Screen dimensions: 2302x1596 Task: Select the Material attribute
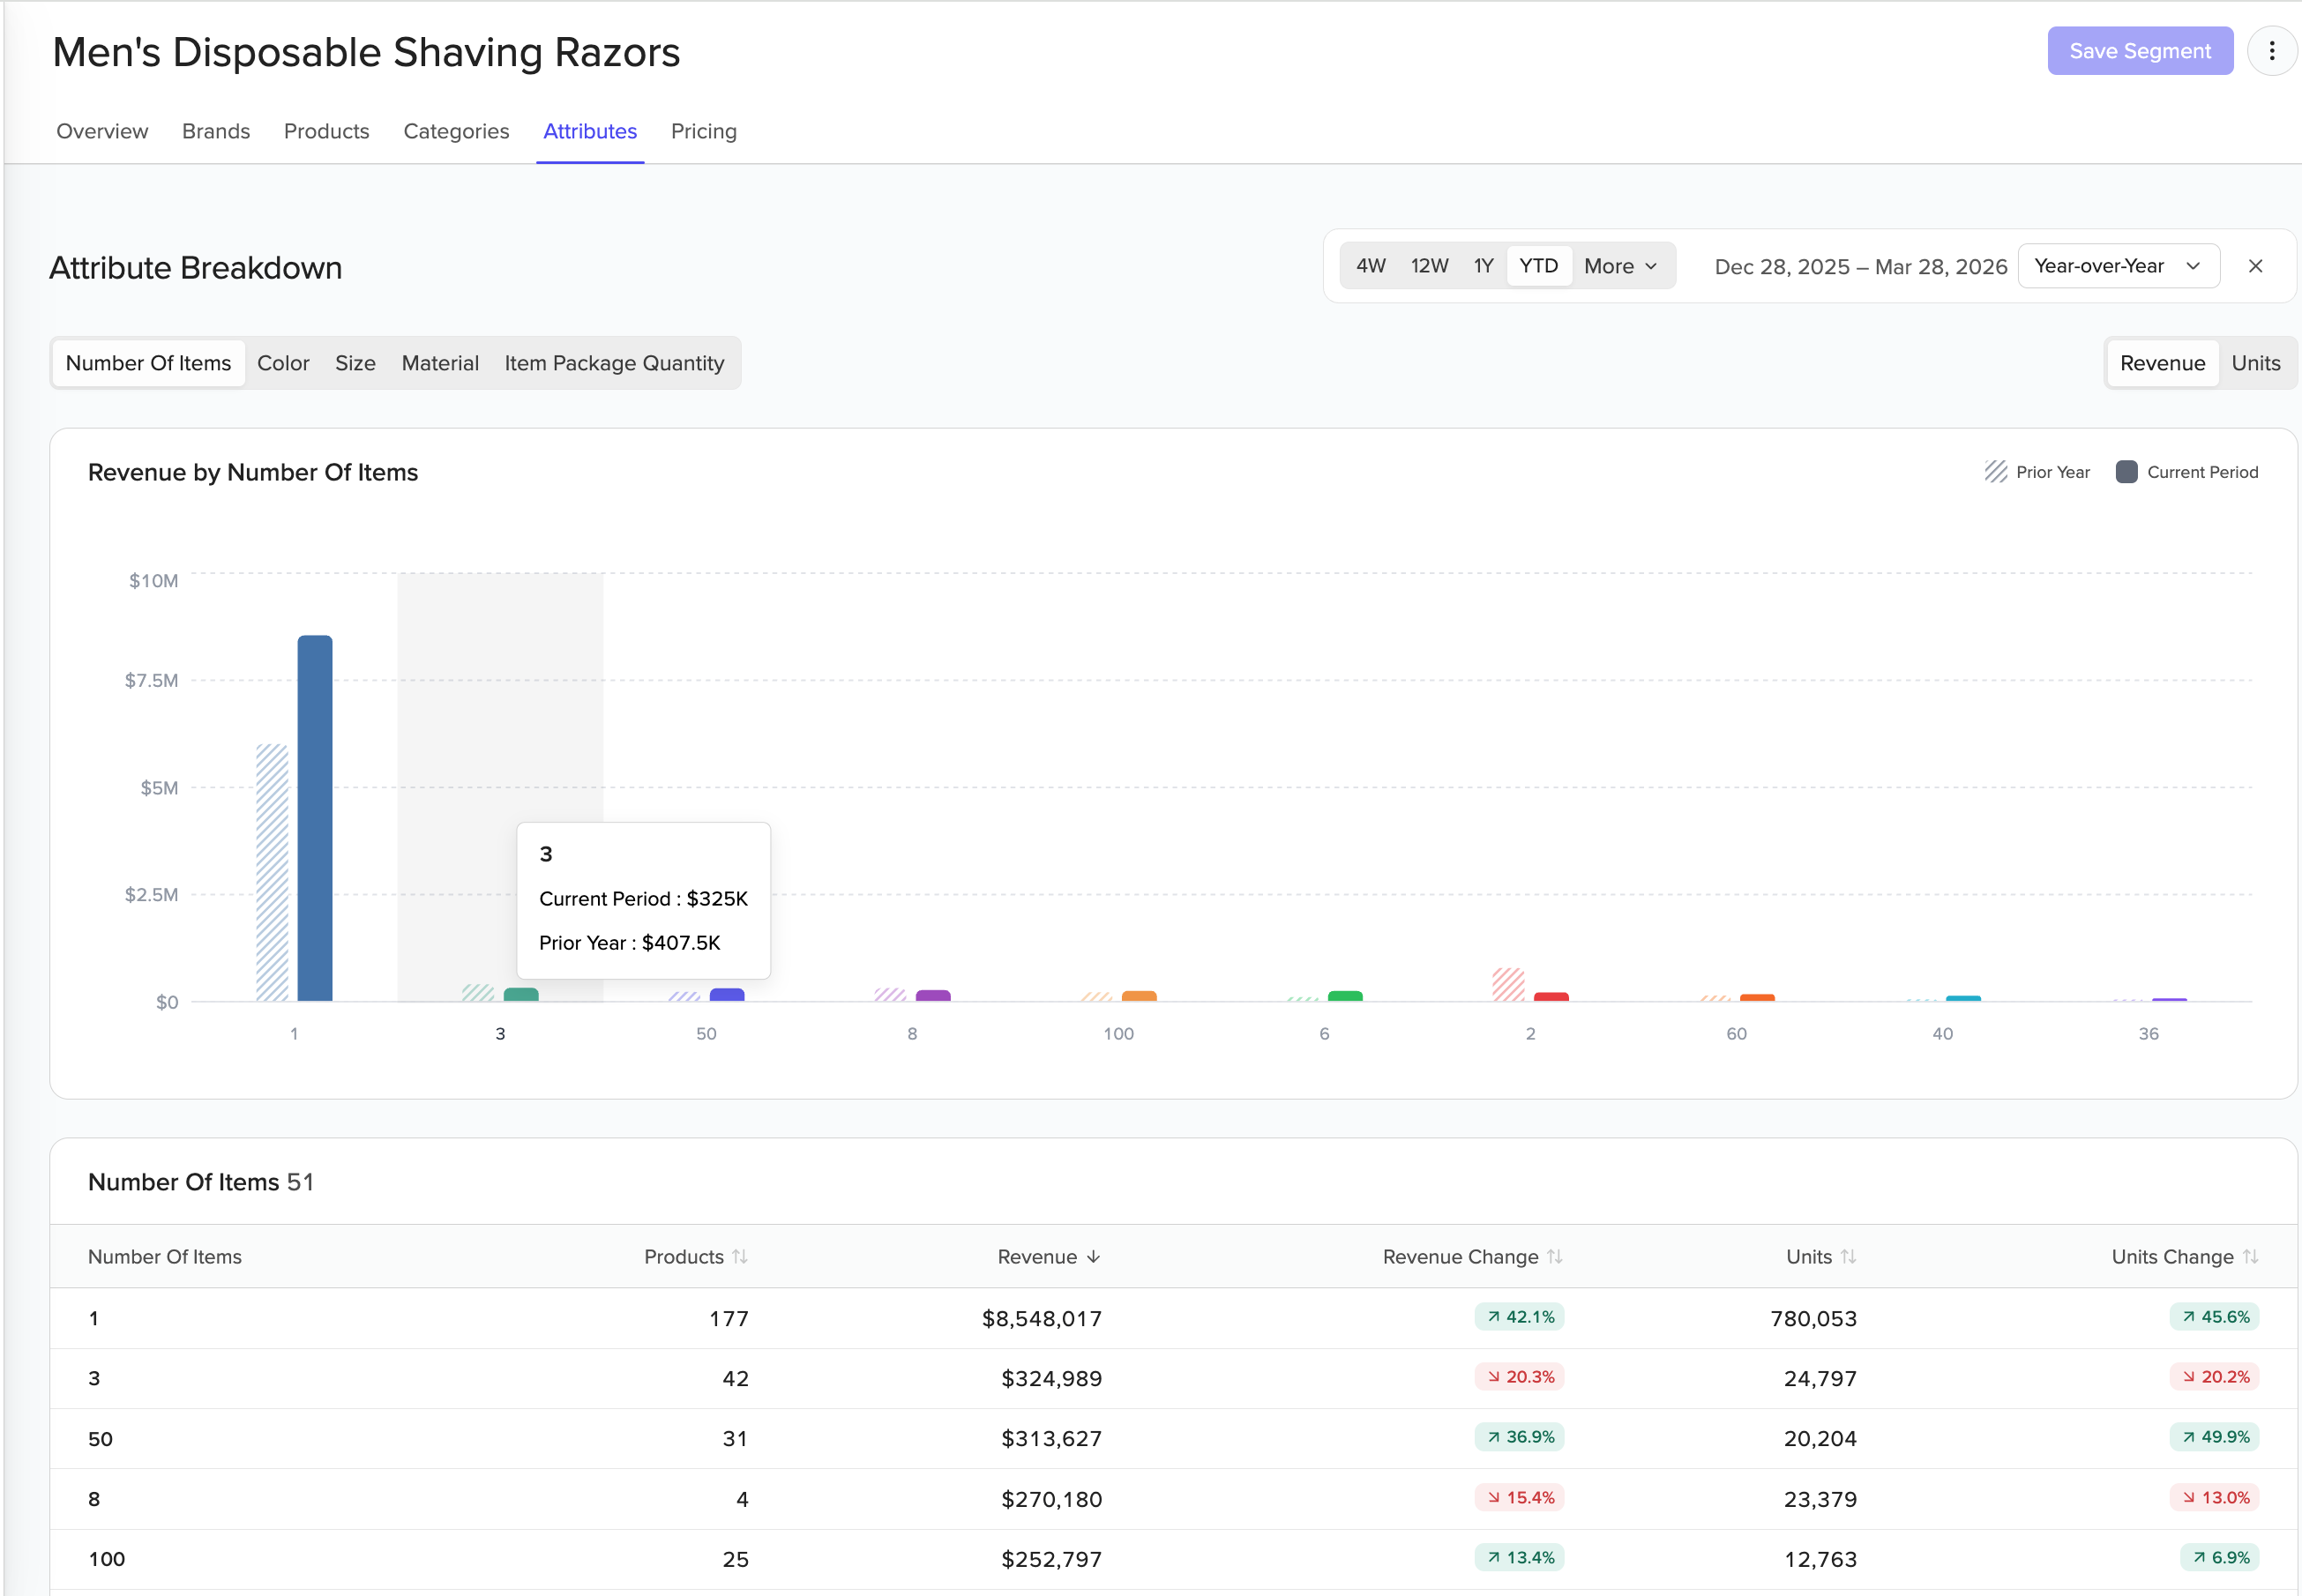pyautogui.click(x=440, y=363)
